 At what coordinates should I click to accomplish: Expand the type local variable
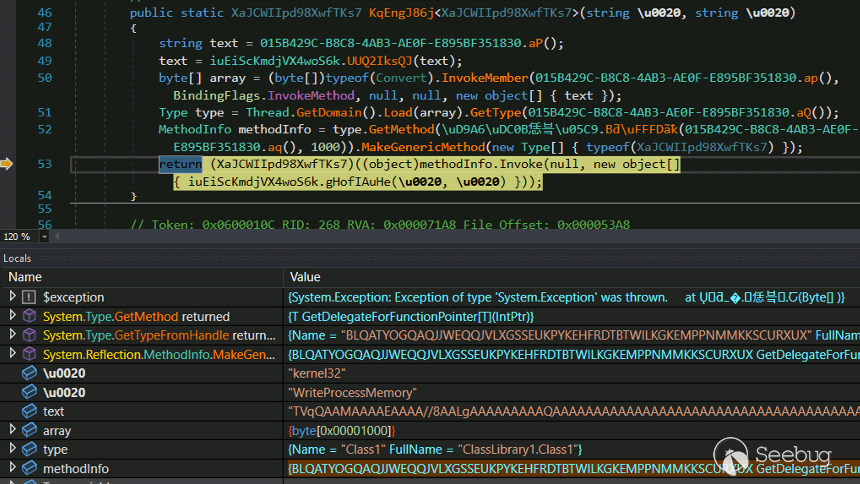point(13,448)
